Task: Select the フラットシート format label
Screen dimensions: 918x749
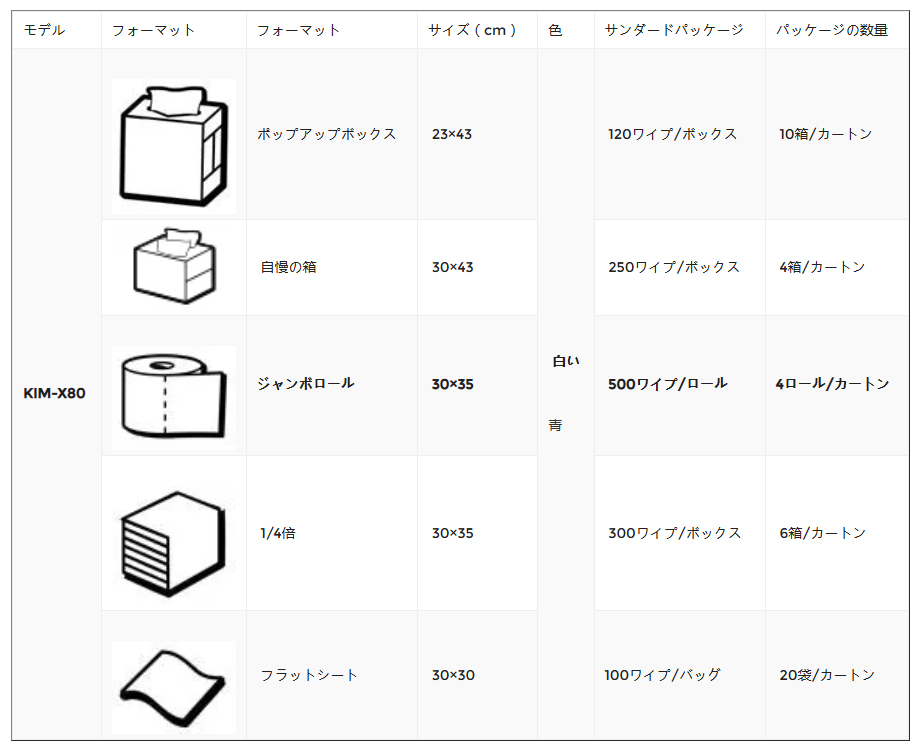Action: point(309,675)
